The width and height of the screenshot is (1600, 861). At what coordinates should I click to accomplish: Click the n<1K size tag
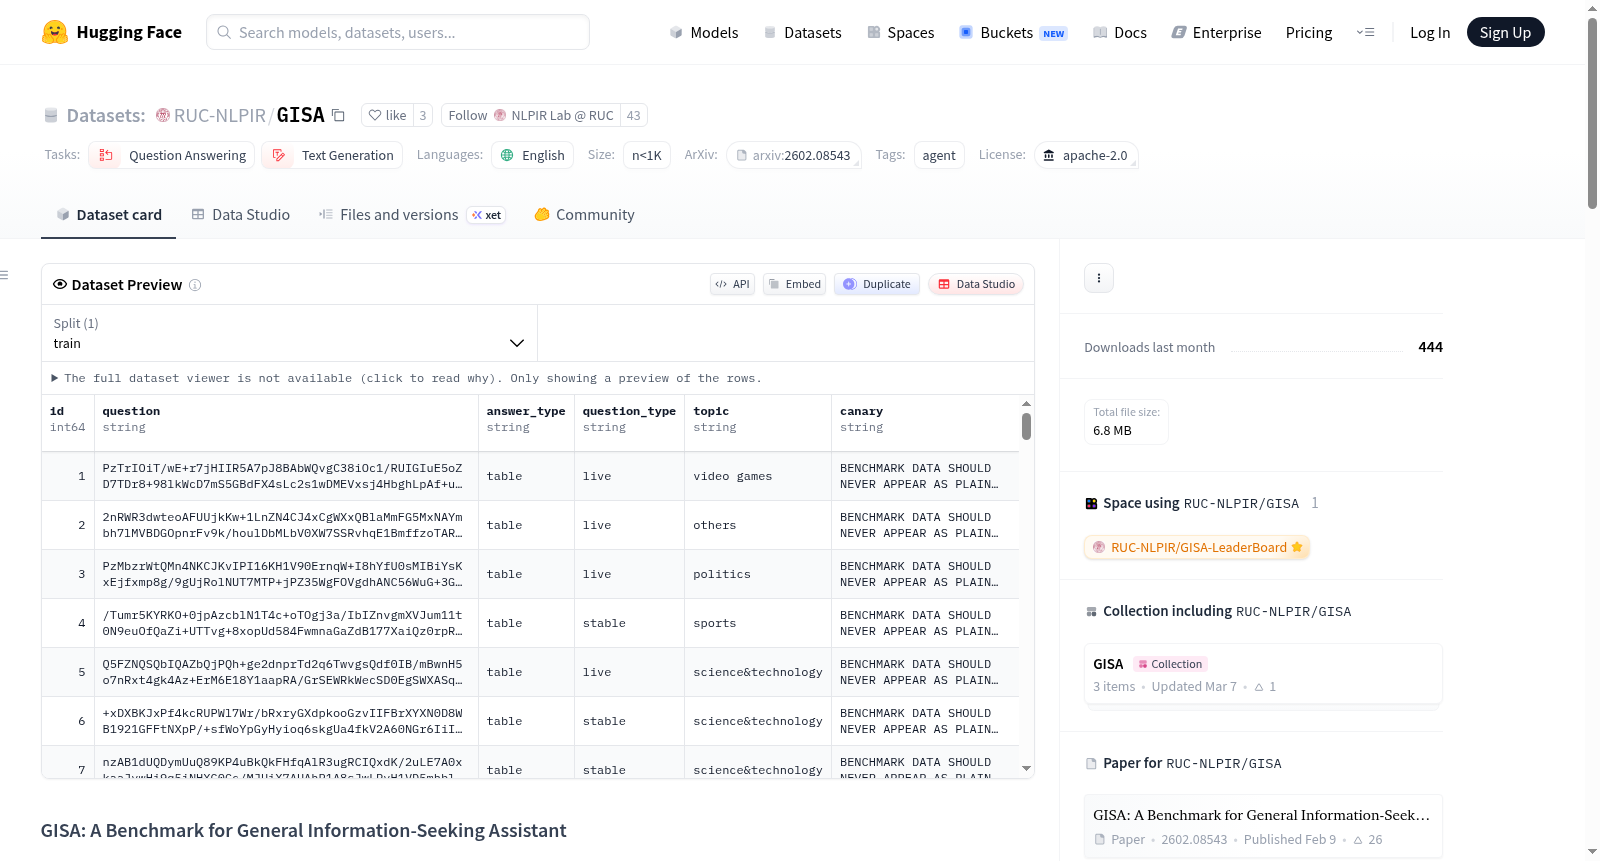coord(647,155)
